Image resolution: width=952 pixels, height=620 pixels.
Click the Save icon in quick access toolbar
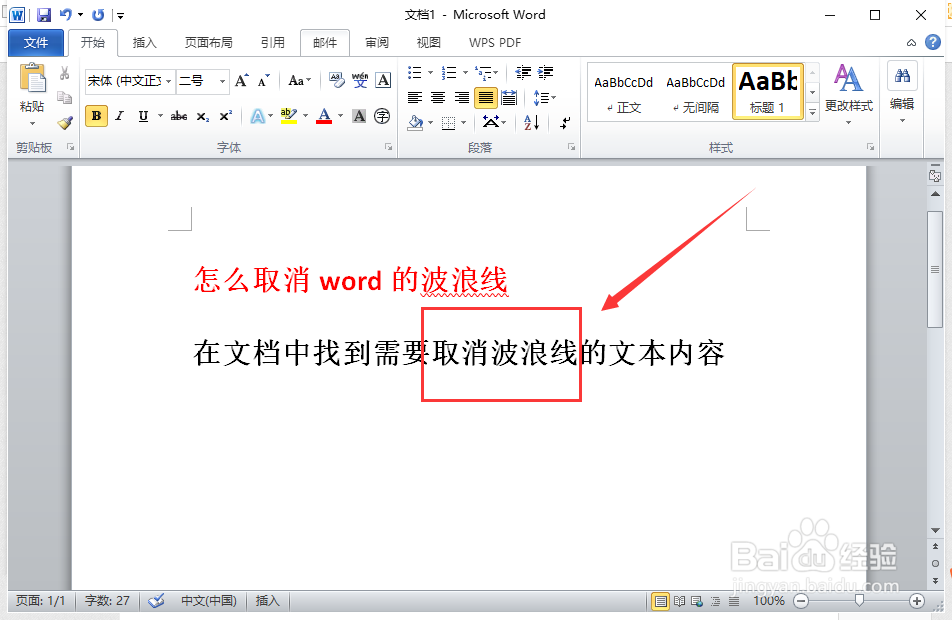(44, 15)
